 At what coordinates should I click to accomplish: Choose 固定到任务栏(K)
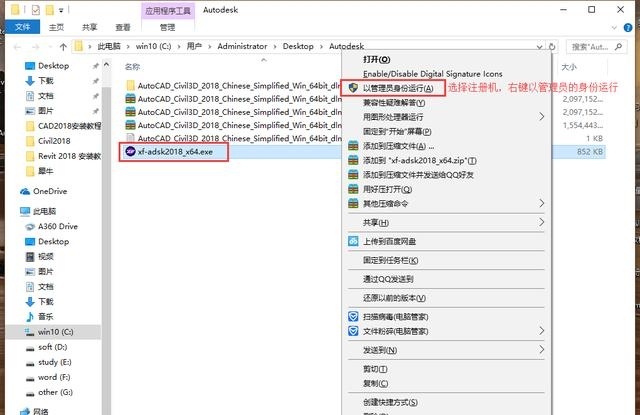click(391, 260)
